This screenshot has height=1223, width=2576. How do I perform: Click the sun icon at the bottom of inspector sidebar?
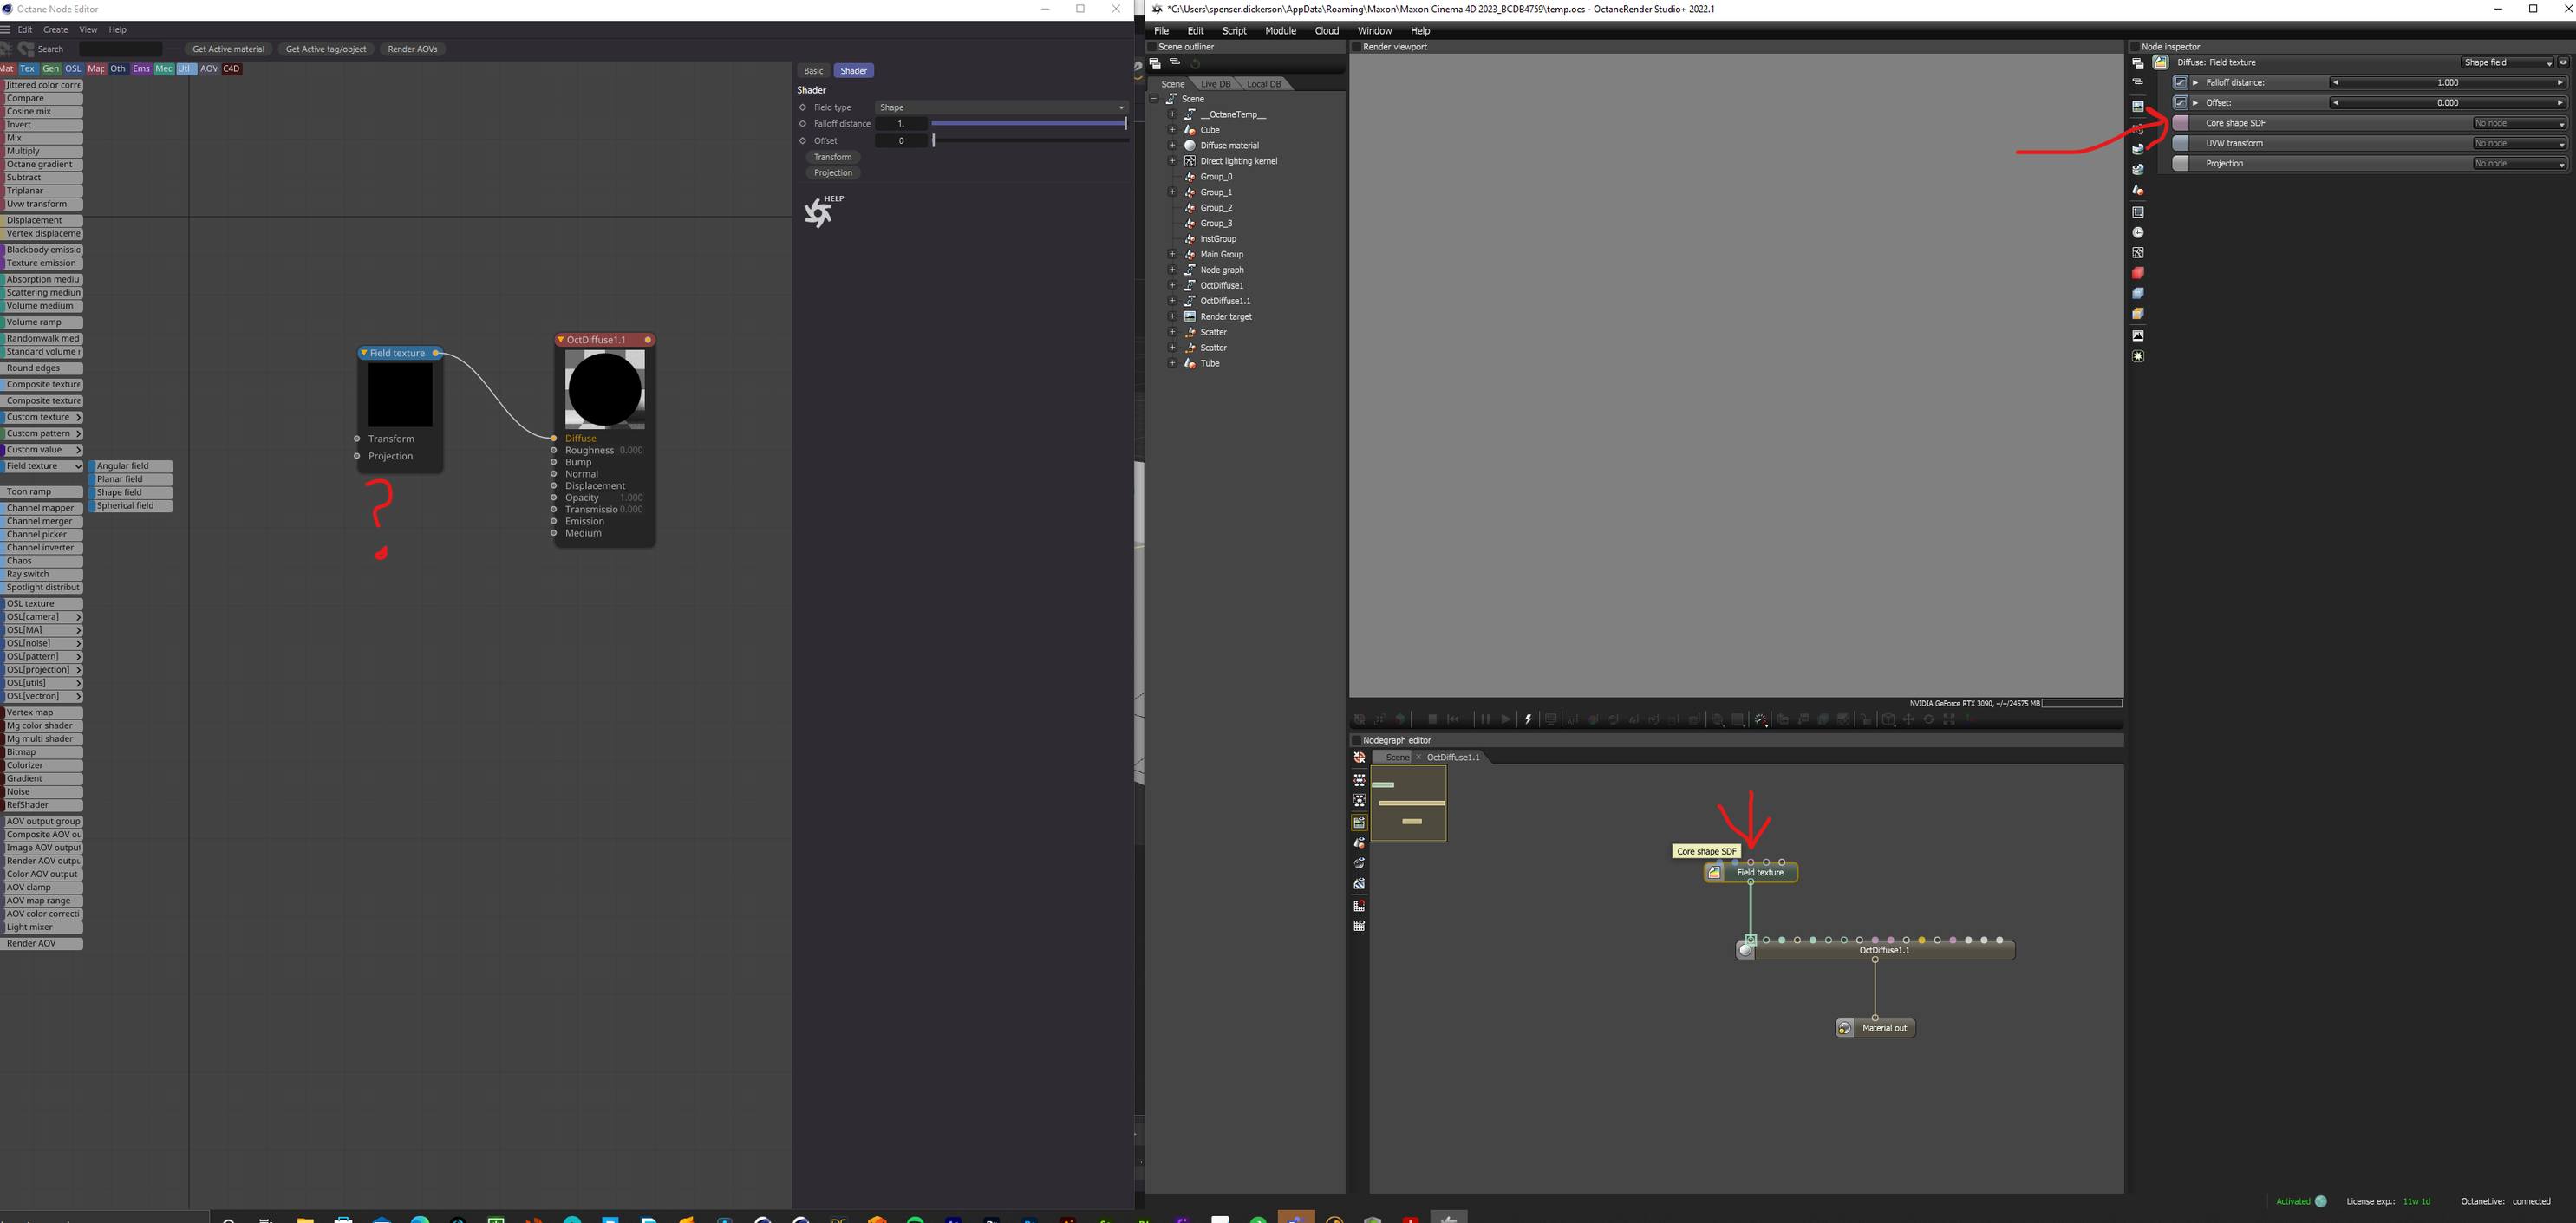click(x=2138, y=356)
